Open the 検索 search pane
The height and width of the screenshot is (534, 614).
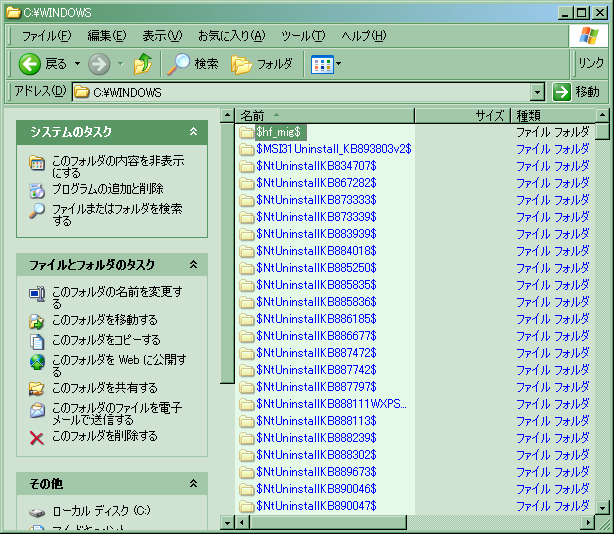[193, 64]
